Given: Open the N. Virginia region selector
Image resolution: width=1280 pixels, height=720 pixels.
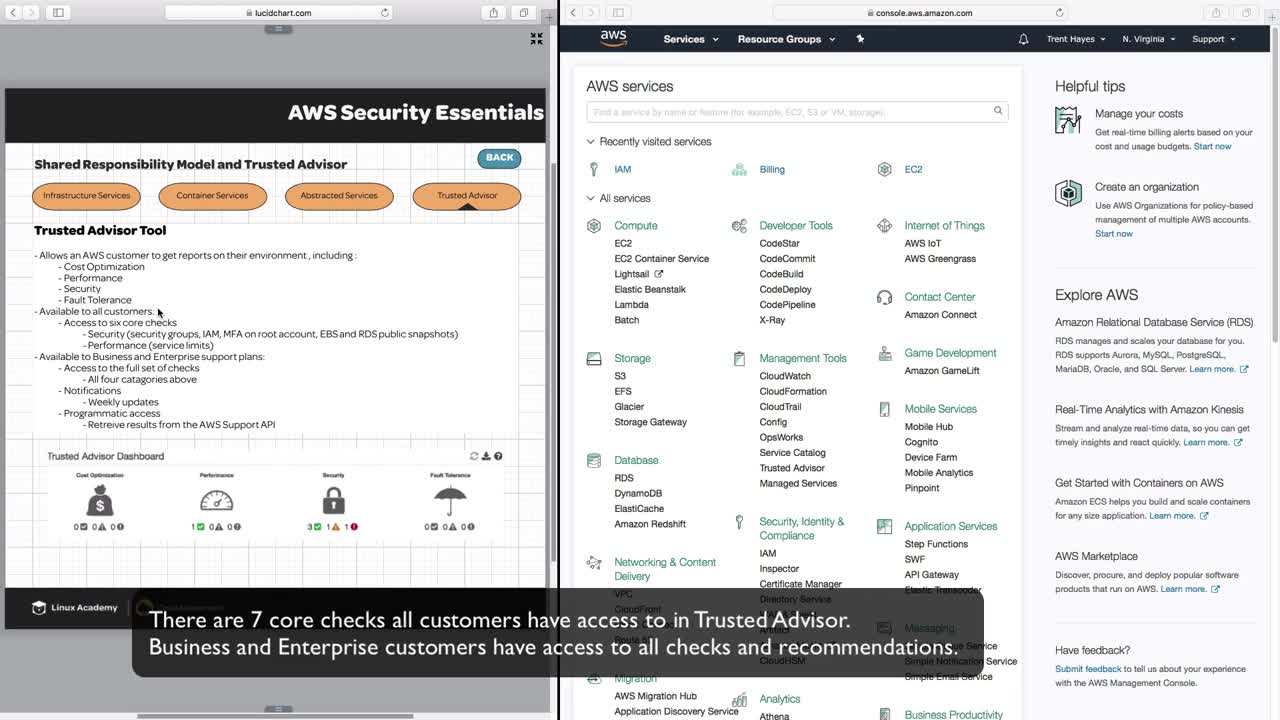Looking at the screenshot, I should tap(1149, 39).
